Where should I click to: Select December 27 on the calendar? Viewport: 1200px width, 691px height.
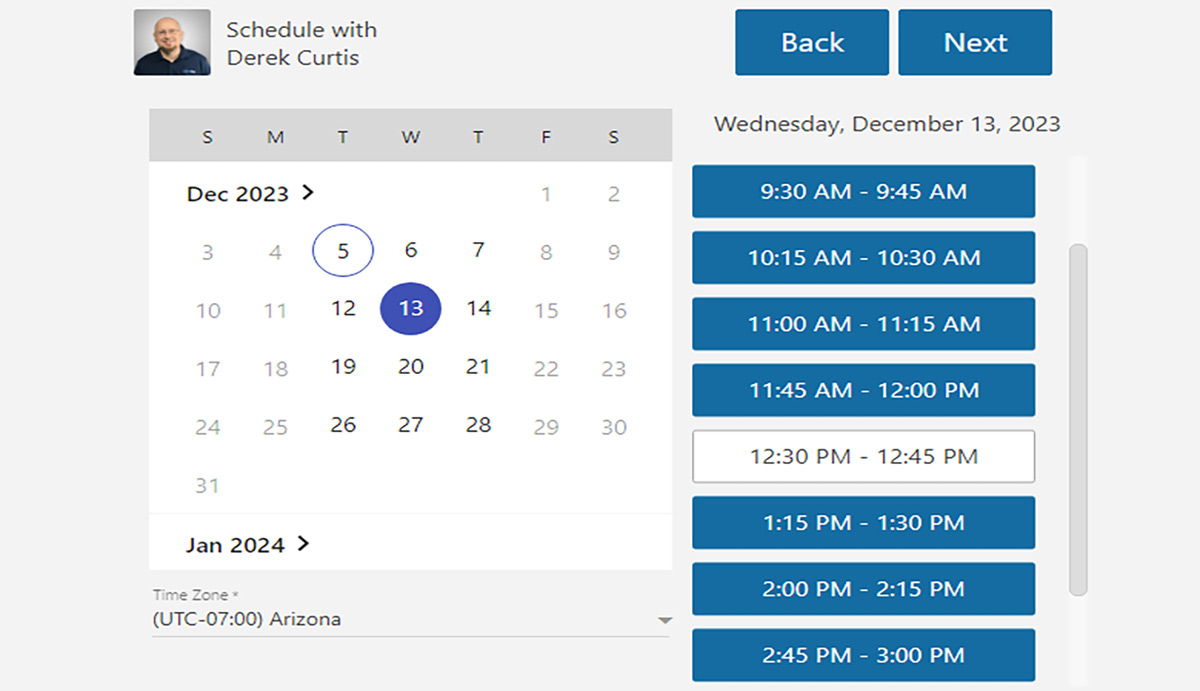[411, 425]
